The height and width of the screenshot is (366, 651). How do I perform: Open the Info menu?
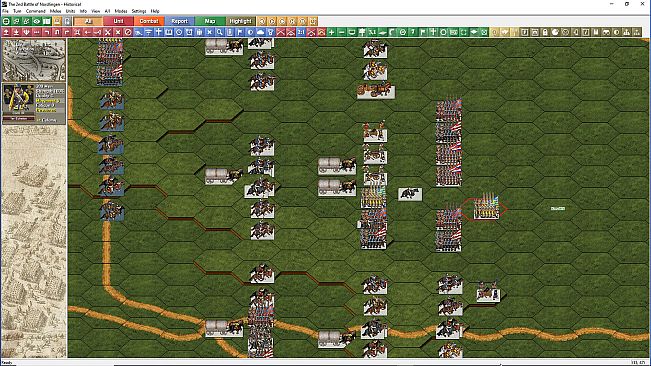coord(83,11)
